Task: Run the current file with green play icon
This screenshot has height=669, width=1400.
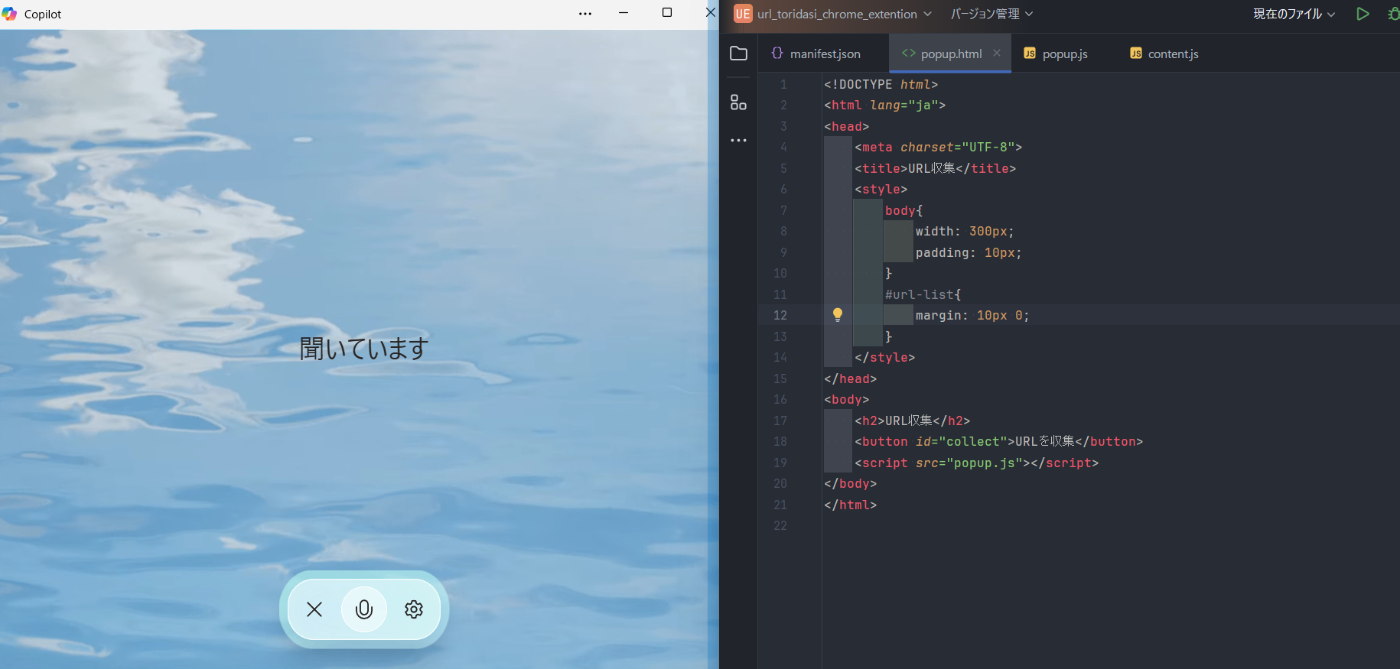Action: (x=1362, y=14)
